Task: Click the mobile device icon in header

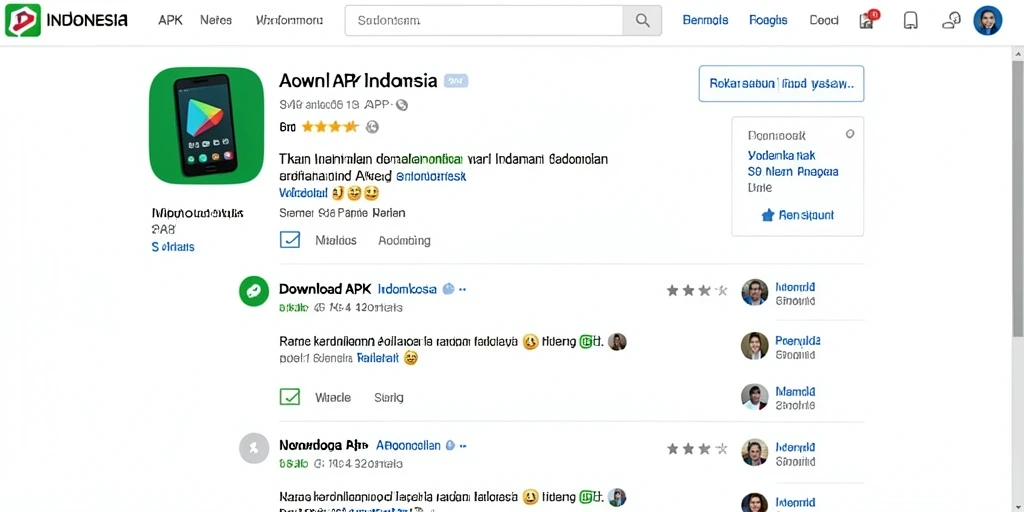Action: coord(910,20)
